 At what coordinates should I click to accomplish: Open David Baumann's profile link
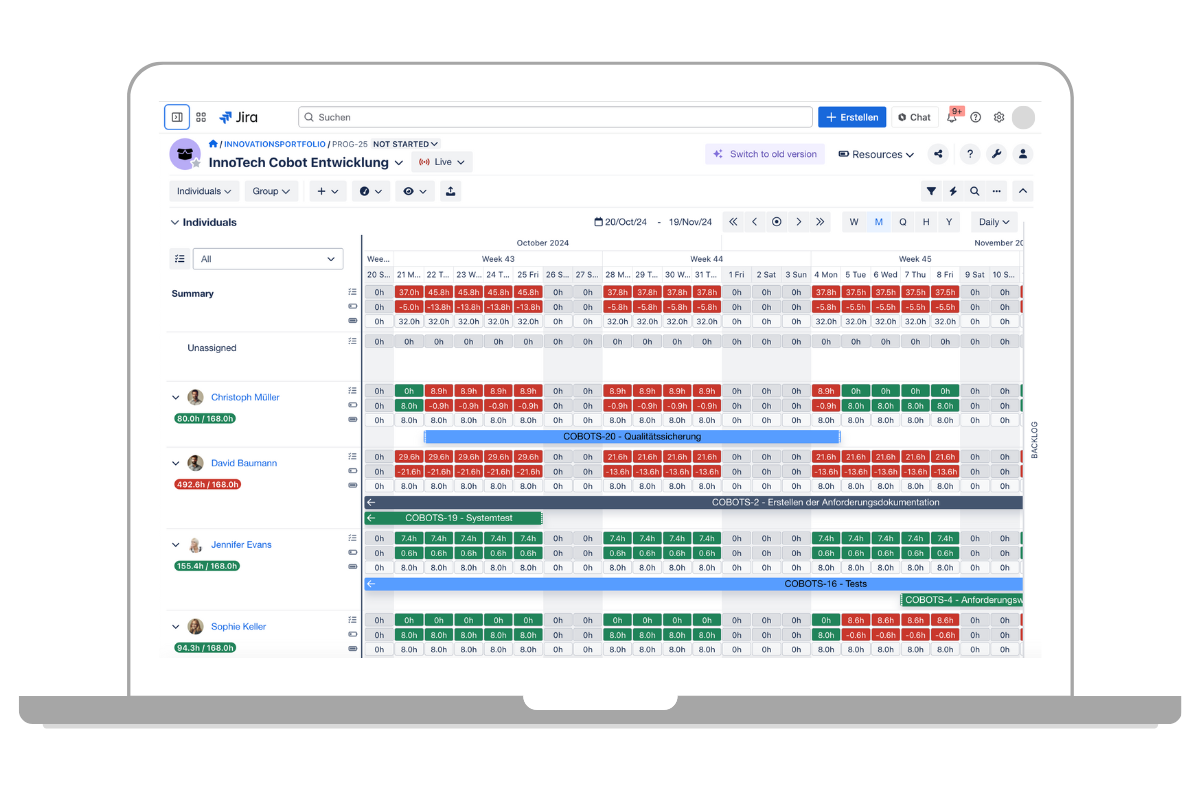[x=244, y=463]
